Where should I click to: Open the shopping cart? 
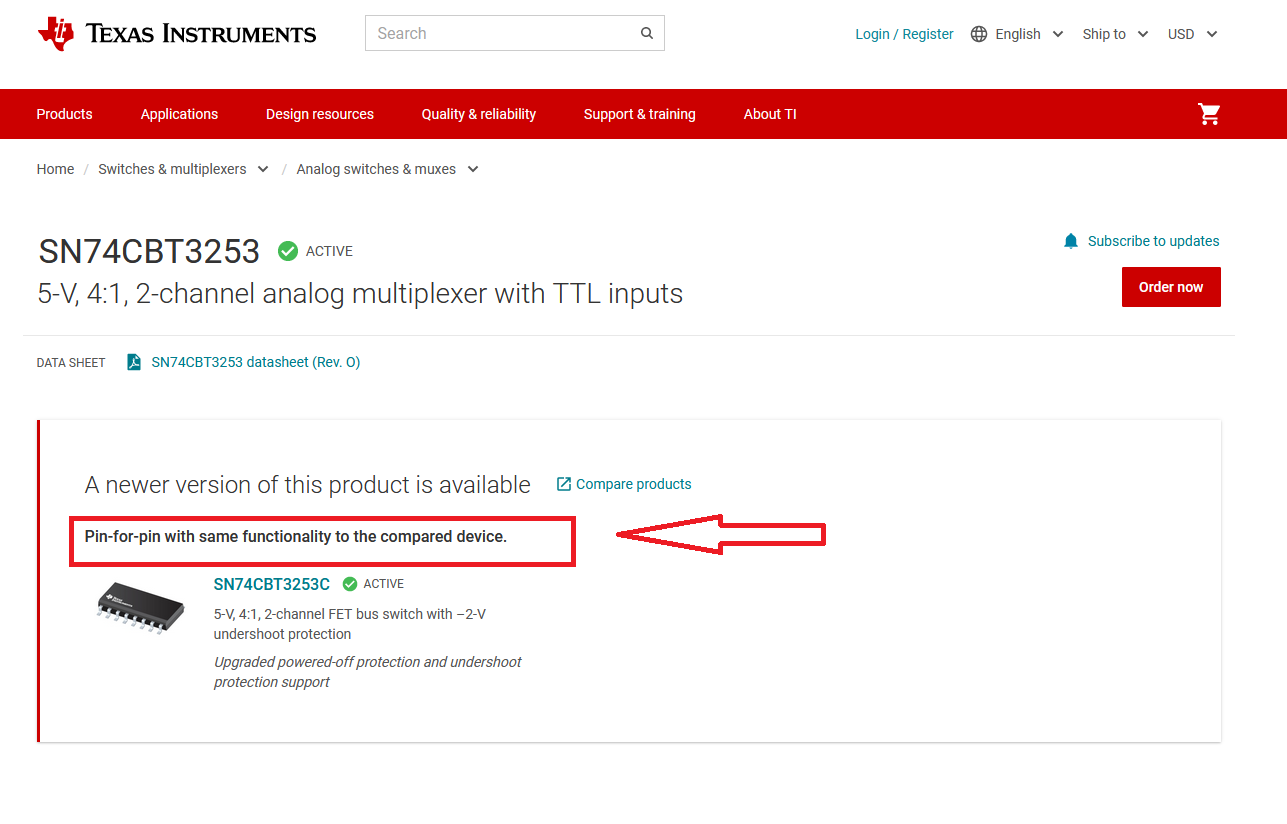[1209, 114]
